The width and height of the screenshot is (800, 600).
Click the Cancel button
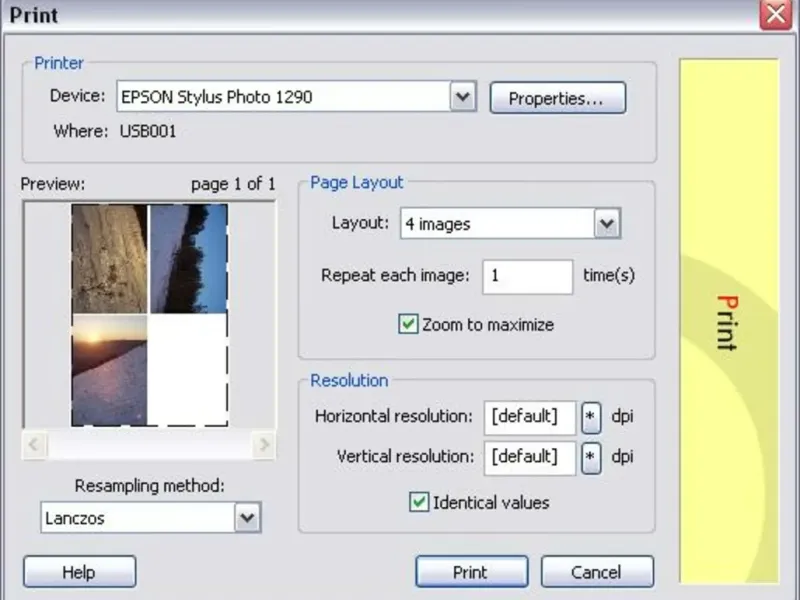597,572
